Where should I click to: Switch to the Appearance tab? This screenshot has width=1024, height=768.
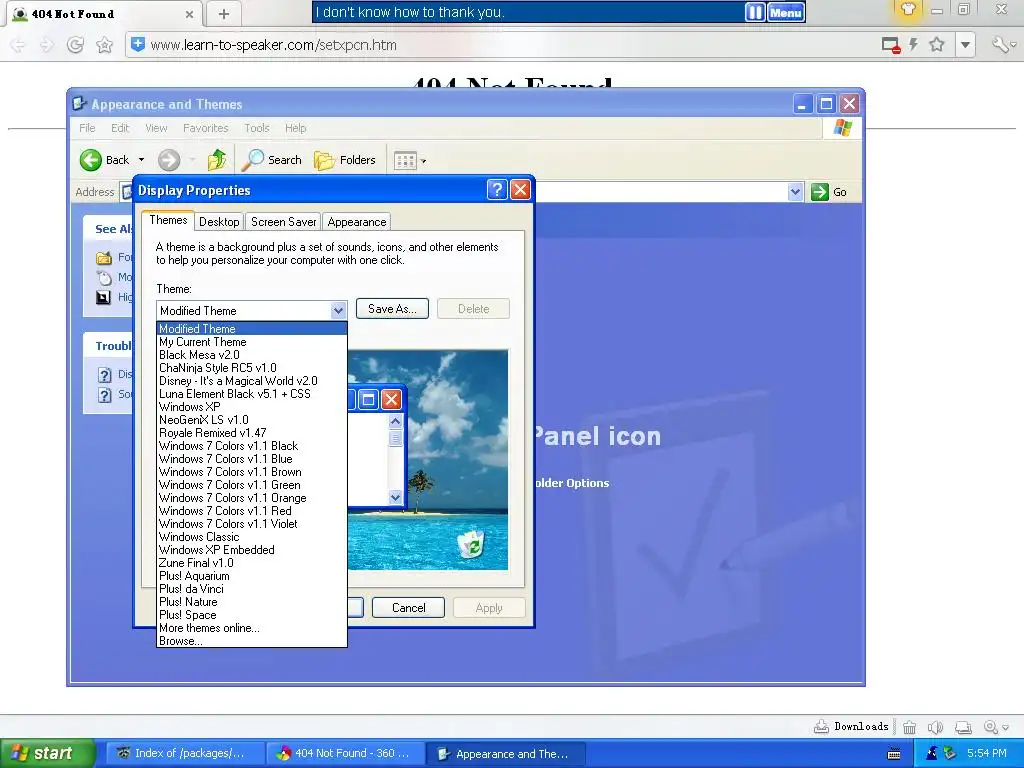(x=357, y=221)
